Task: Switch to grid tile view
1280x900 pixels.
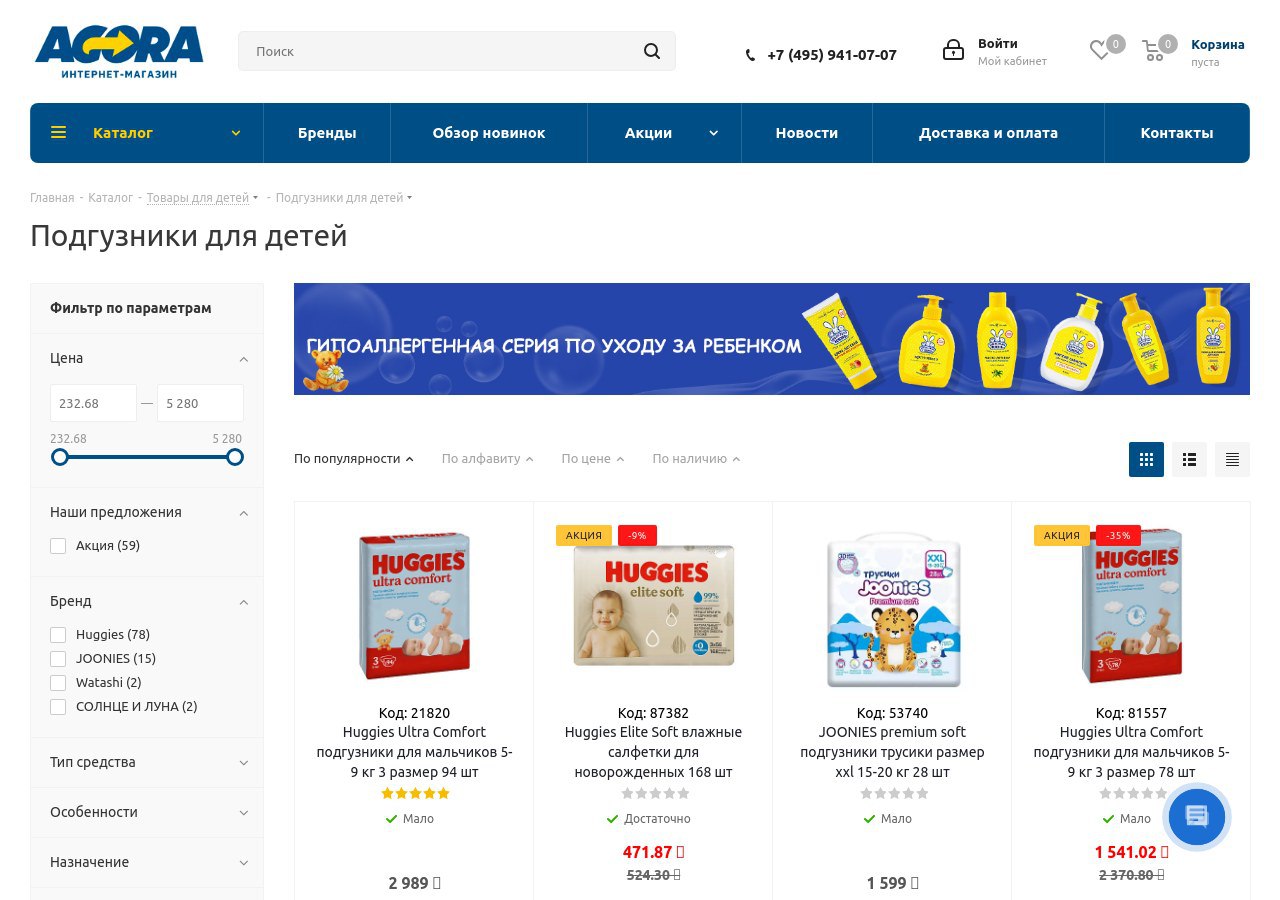Action: pos(1146,459)
